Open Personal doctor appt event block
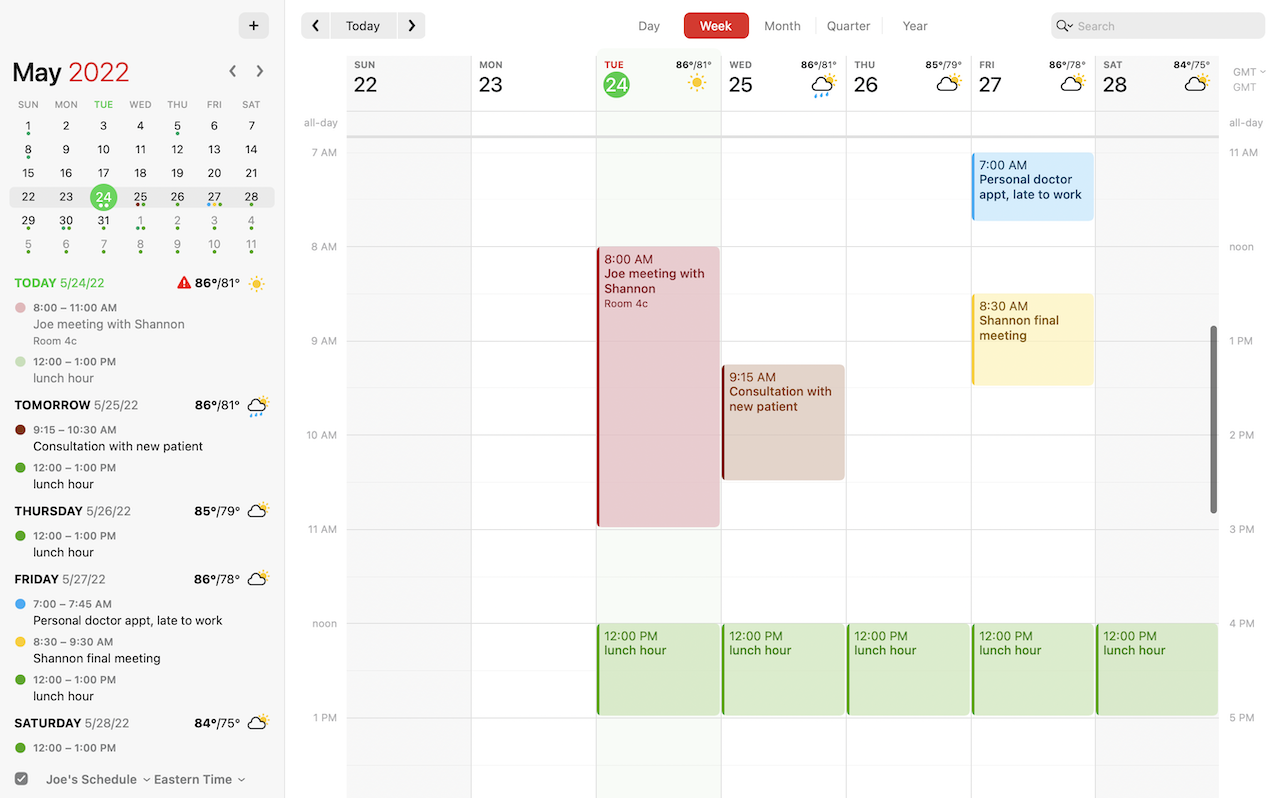This screenshot has height=798, width=1280. (x=1033, y=186)
